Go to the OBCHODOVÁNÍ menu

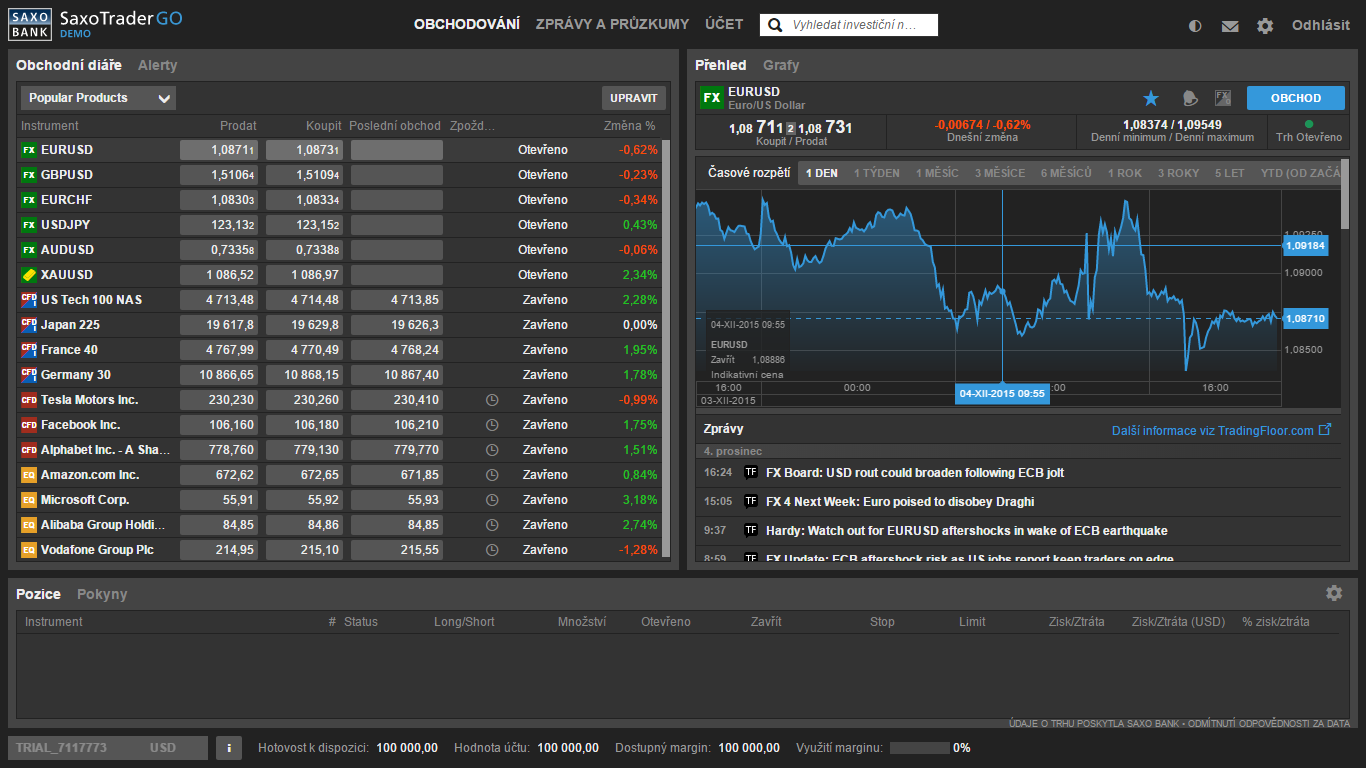coord(467,25)
